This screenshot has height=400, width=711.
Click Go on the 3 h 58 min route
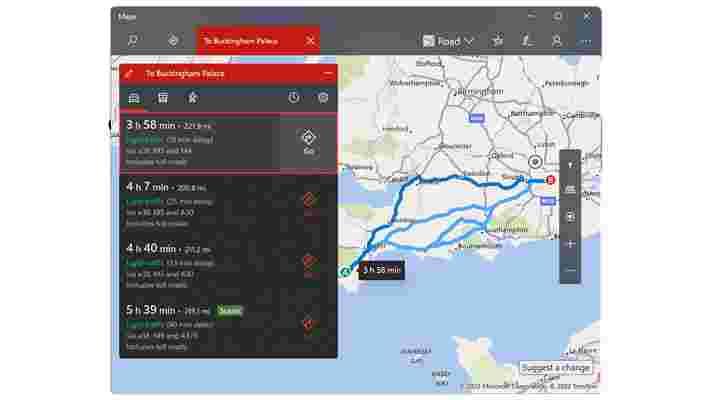[x=308, y=142]
